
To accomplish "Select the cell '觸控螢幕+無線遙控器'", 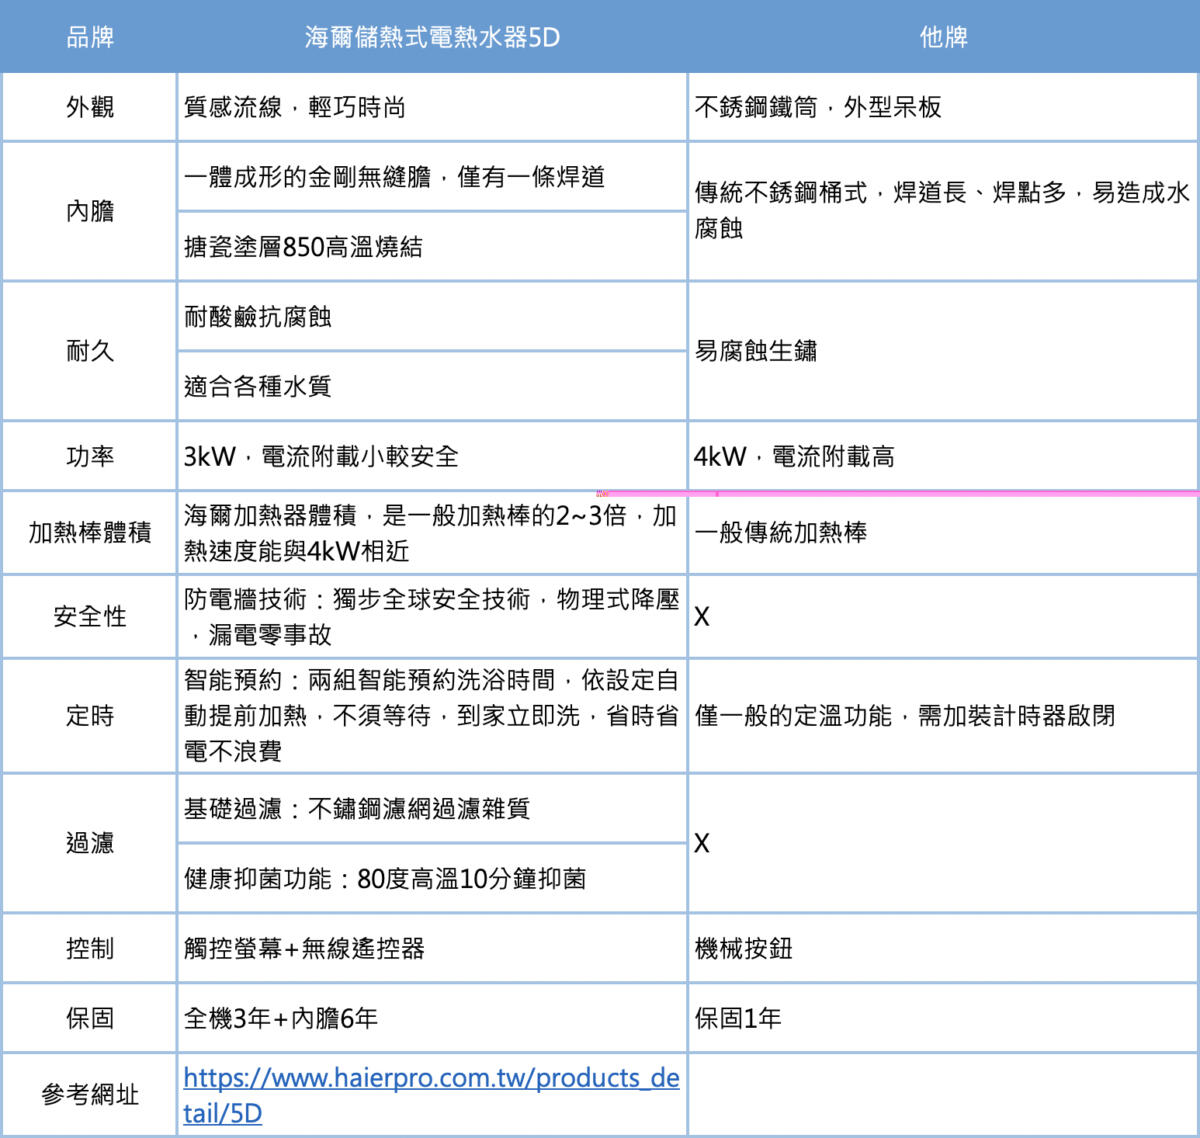I will [432, 948].
